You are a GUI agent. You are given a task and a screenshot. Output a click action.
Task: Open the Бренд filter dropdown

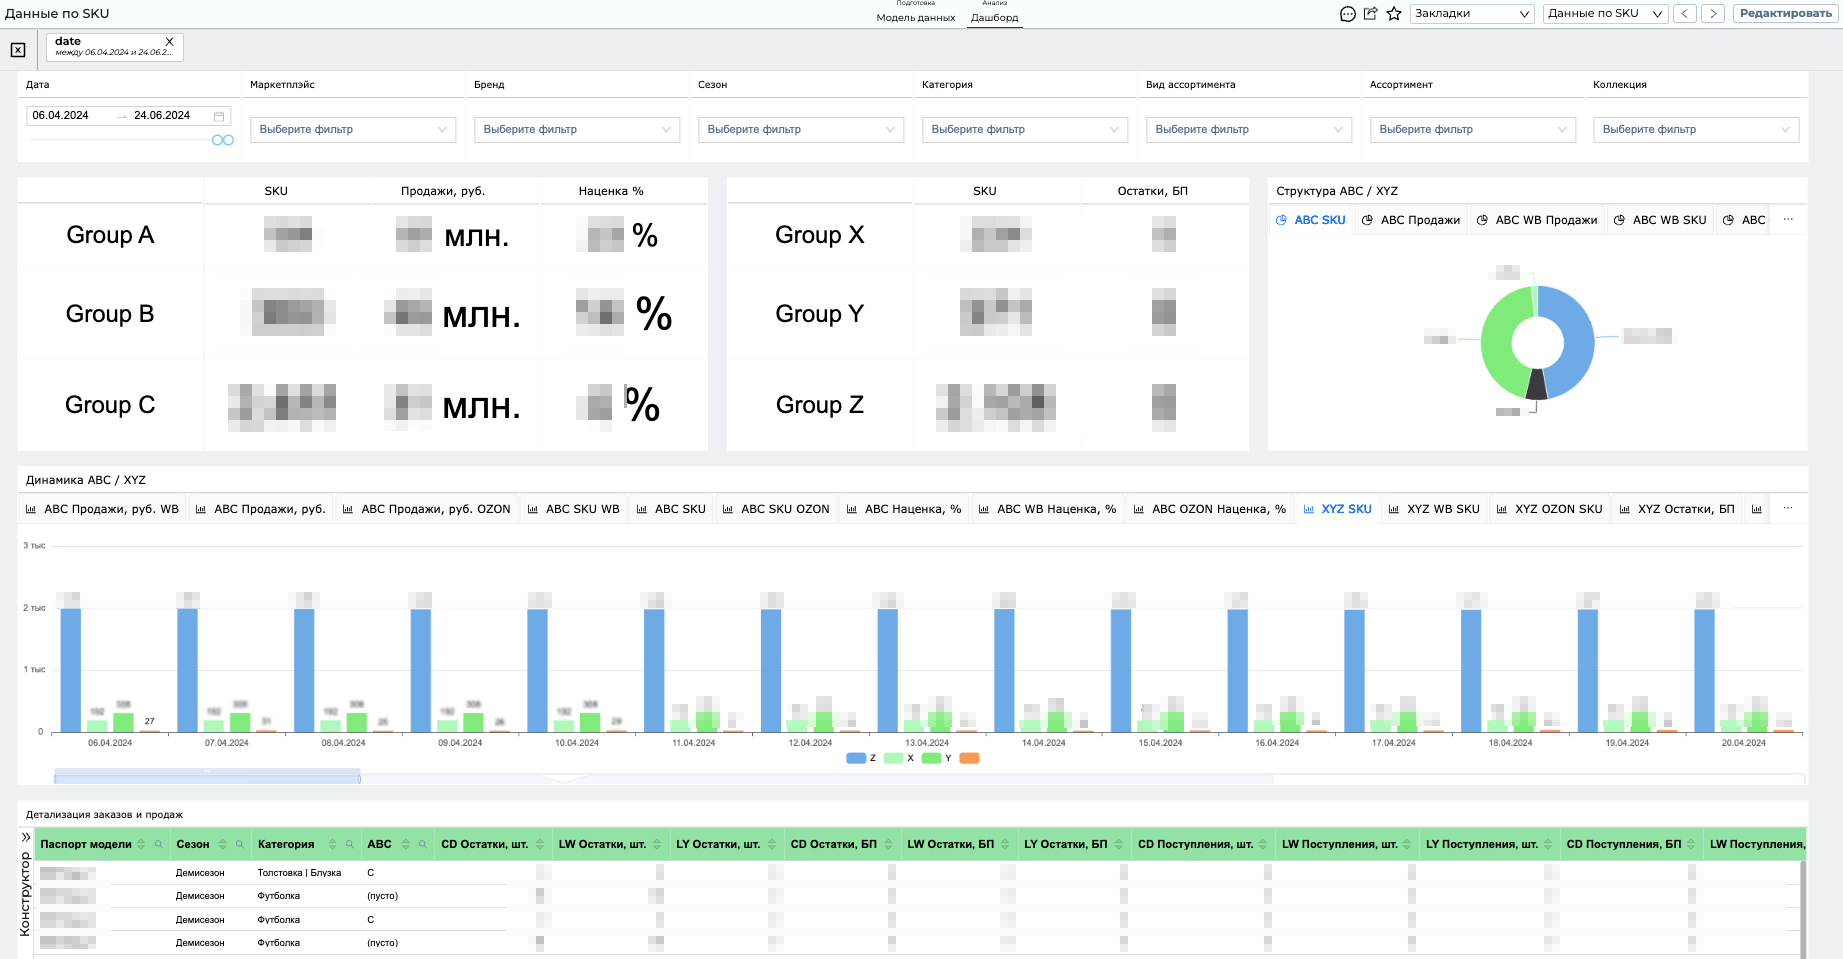577,130
